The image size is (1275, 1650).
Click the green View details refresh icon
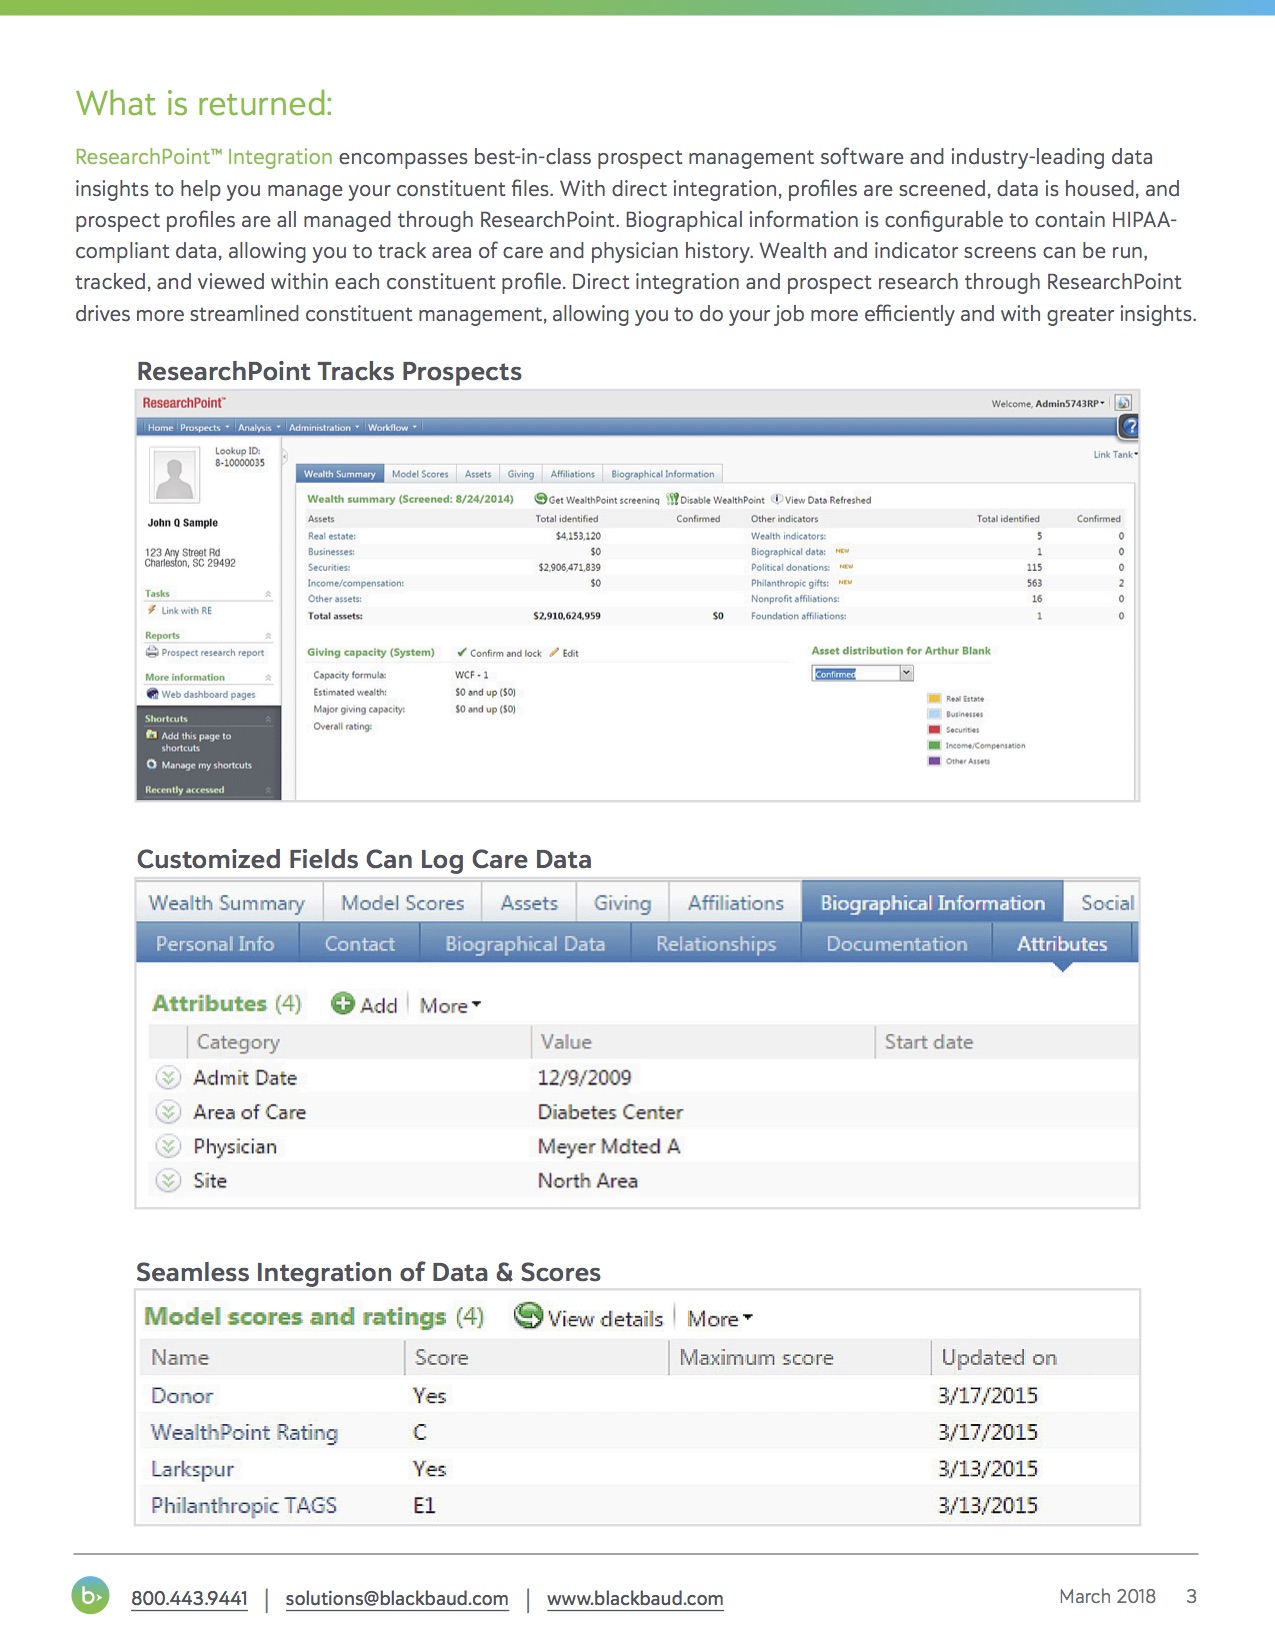click(528, 1316)
